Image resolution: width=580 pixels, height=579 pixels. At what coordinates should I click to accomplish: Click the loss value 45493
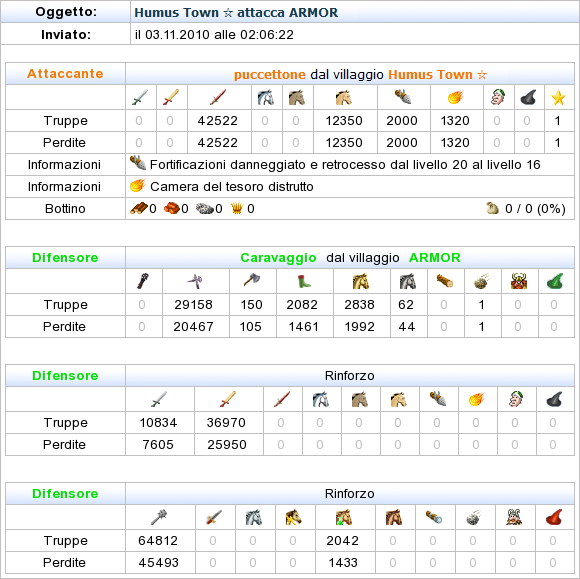(158, 563)
